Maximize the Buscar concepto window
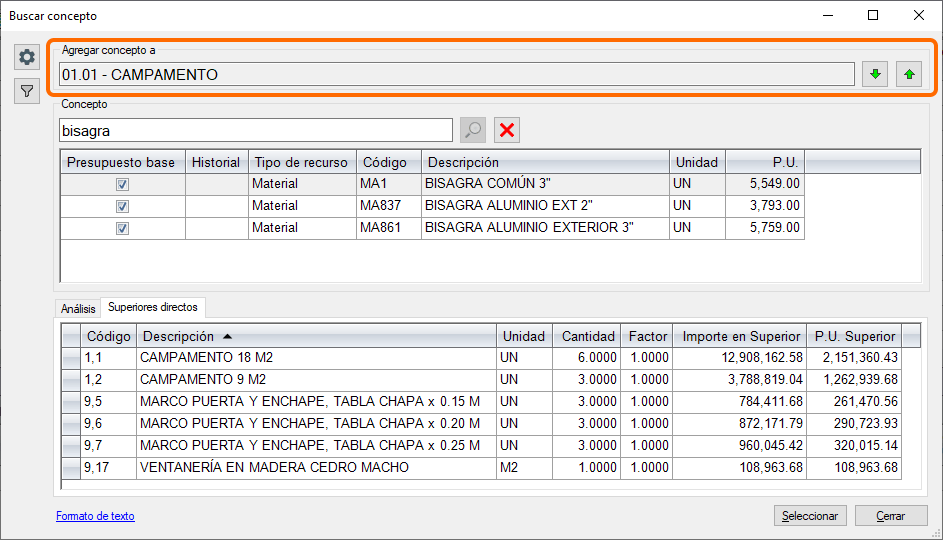This screenshot has width=943, height=540. (x=873, y=16)
